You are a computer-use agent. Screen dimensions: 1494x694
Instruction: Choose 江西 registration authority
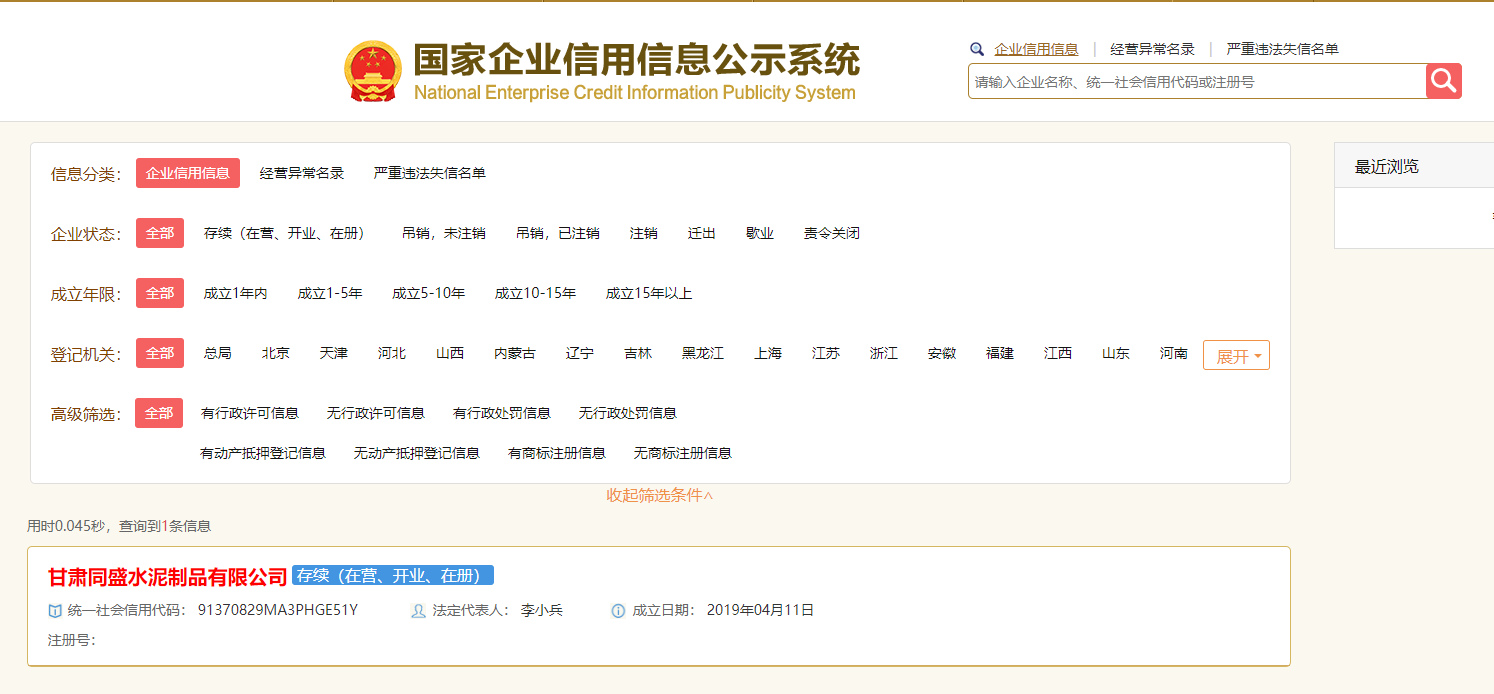[x=1058, y=353]
